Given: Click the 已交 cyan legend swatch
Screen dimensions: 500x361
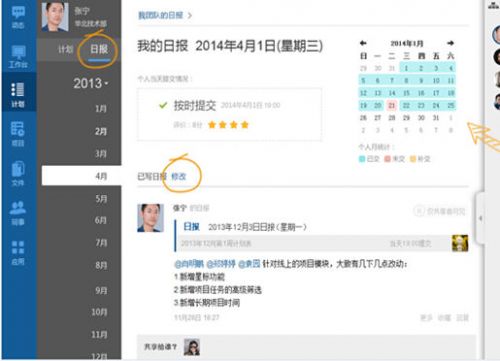Looking at the screenshot, I should pos(362,159).
